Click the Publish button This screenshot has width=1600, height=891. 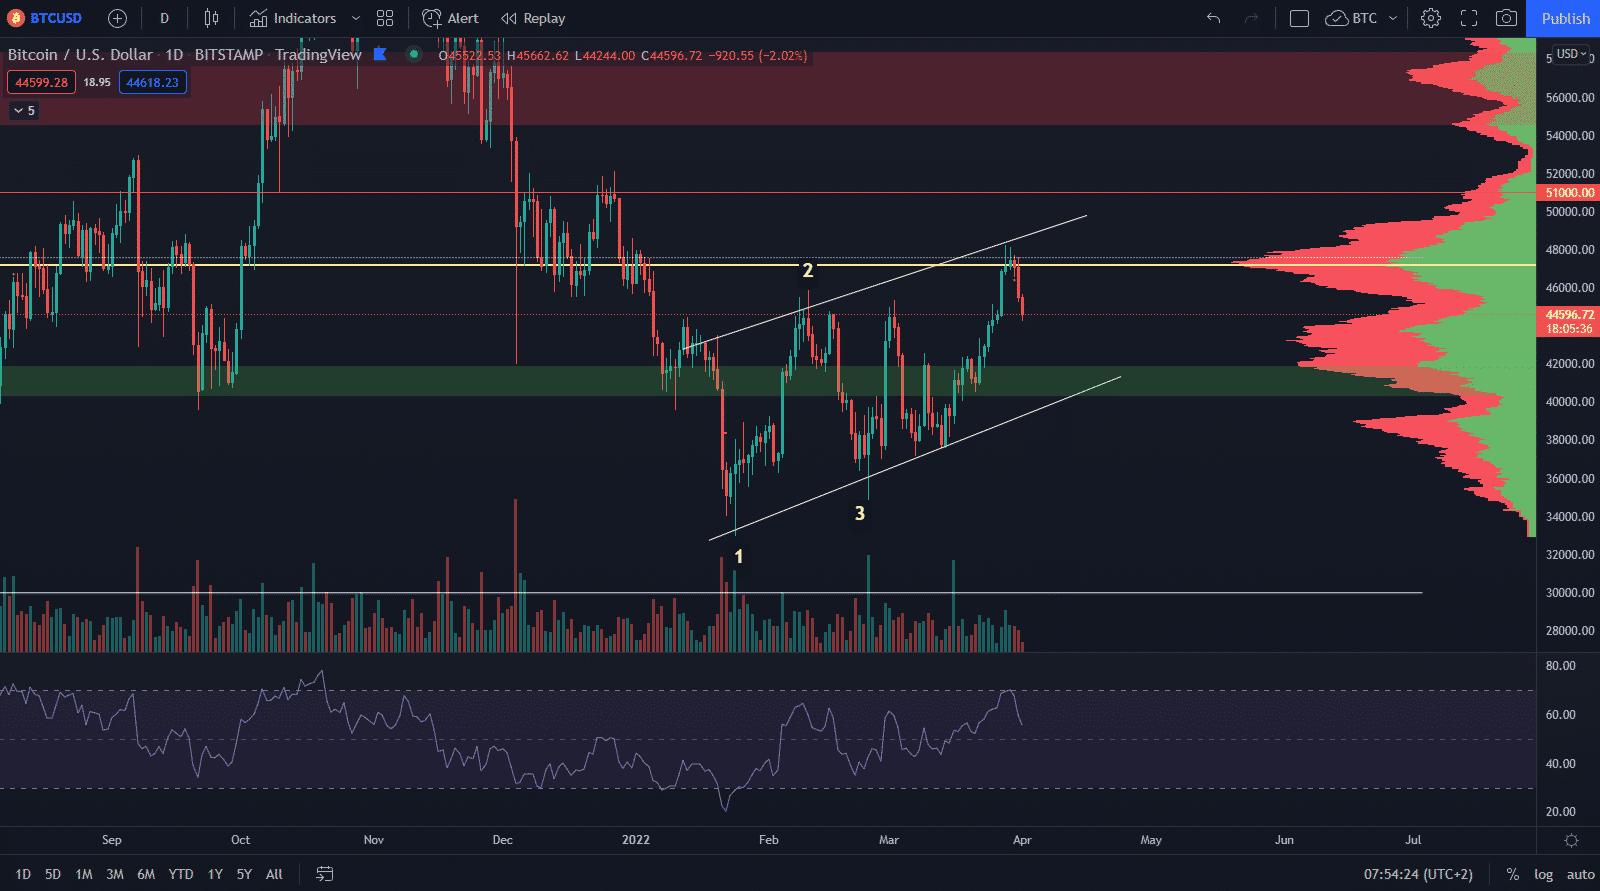pos(1564,18)
